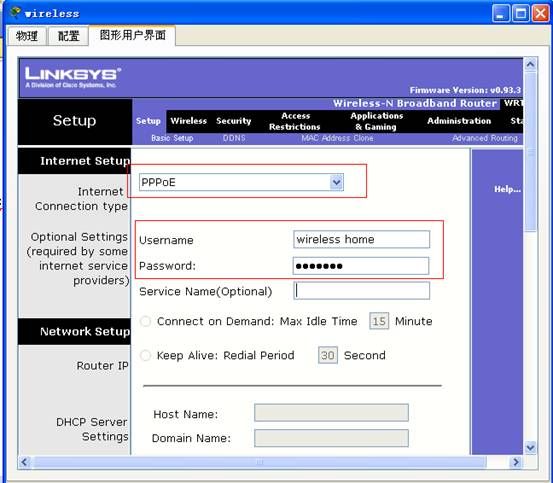Click the Password input field
The height and width of the screenshot is (483, 553).
pos(361,266)
